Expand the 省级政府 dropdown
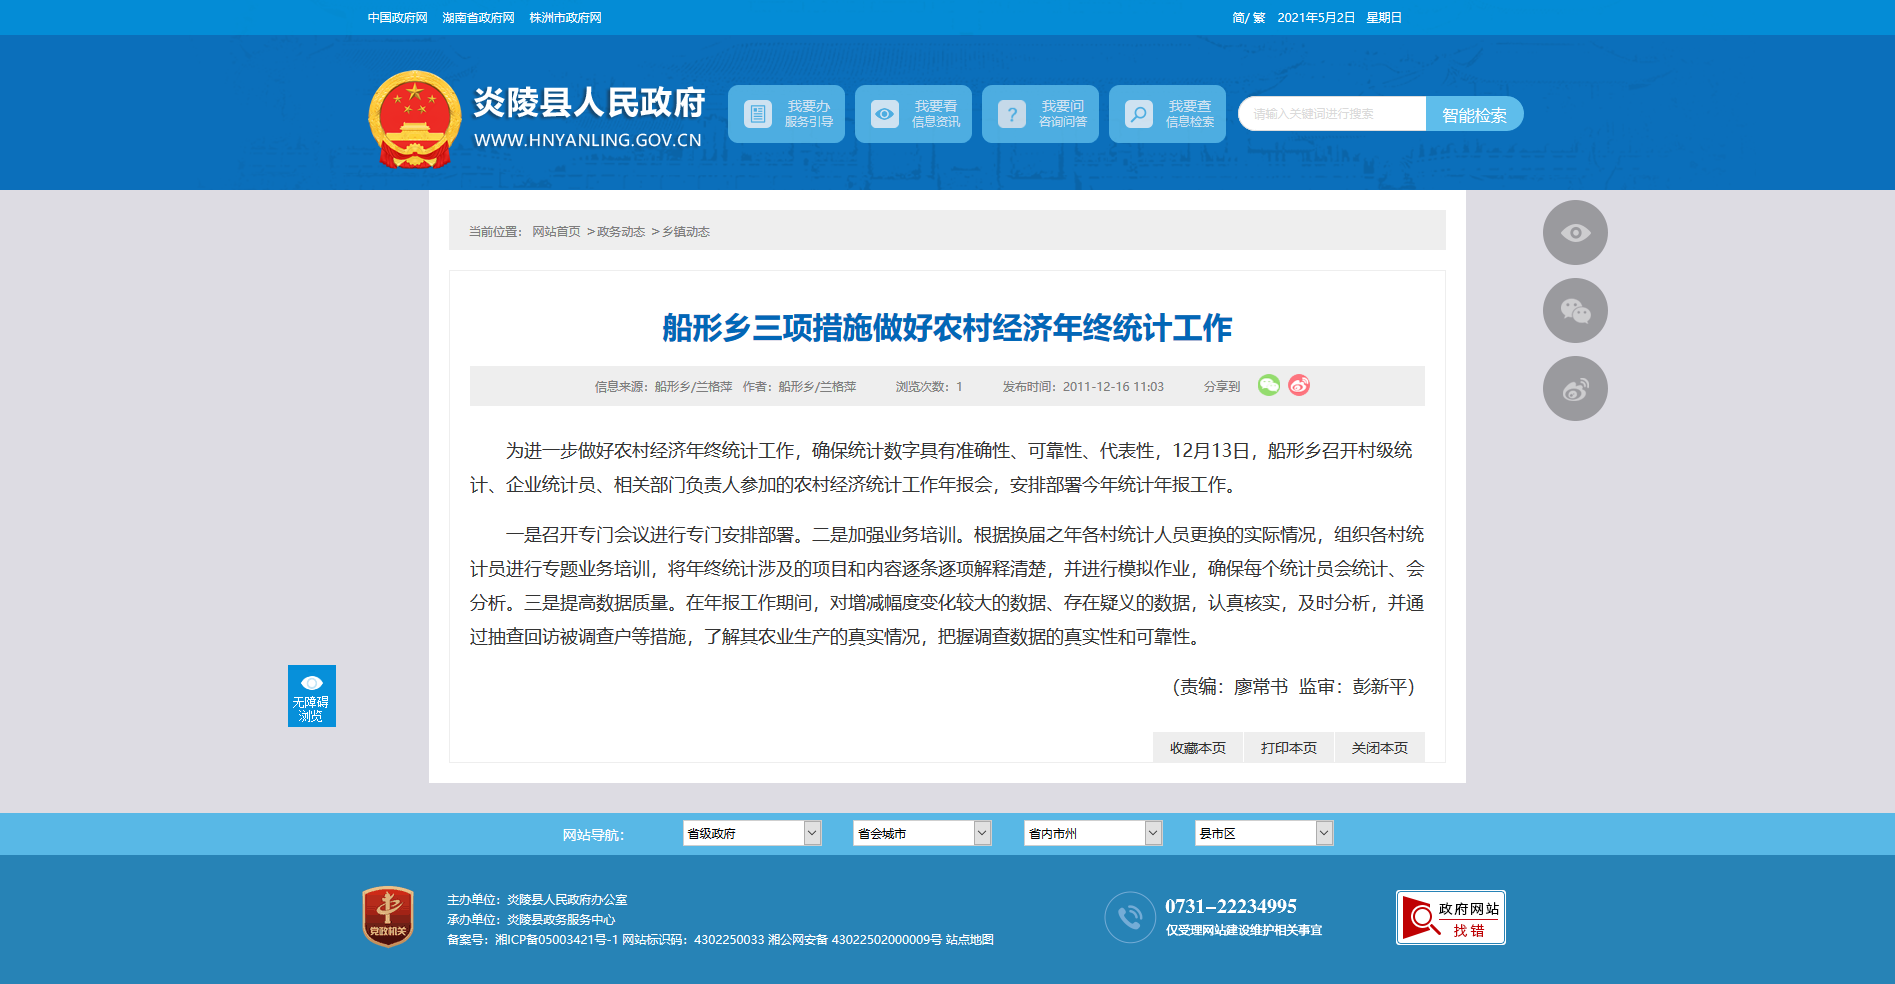1895x984 pixels. click(751, 833)
